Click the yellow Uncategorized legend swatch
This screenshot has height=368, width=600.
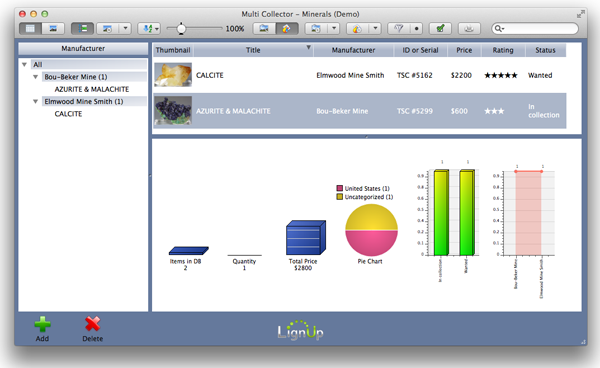coord(339,197)
